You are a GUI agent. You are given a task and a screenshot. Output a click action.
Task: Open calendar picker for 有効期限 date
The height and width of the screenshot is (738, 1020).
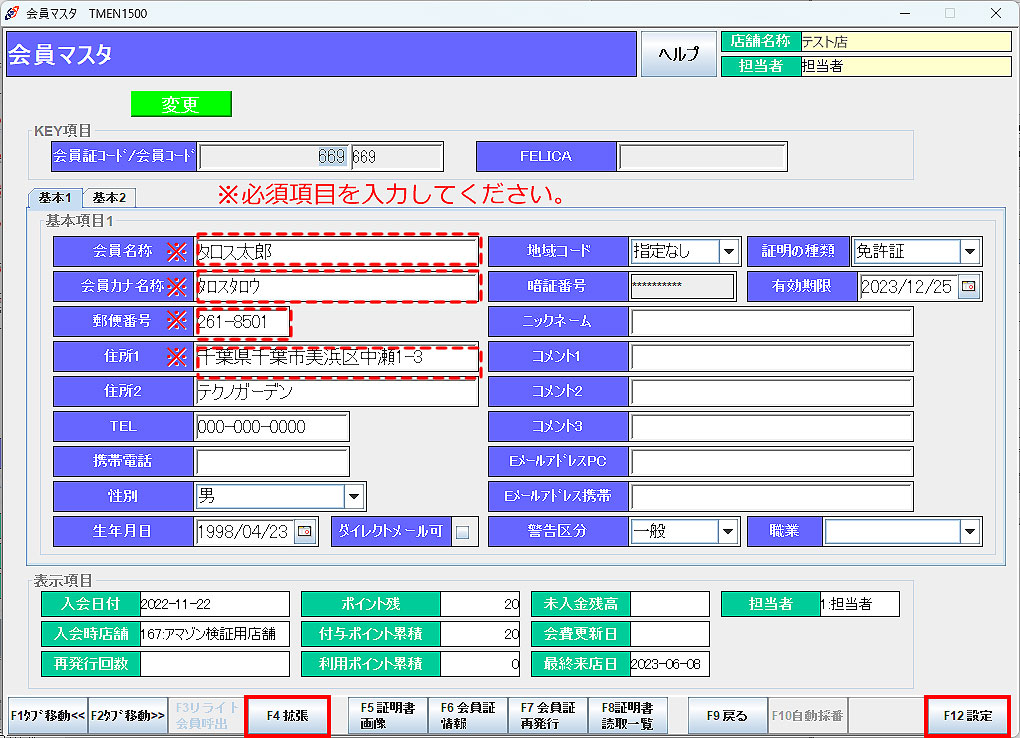[x=968, y=286]
